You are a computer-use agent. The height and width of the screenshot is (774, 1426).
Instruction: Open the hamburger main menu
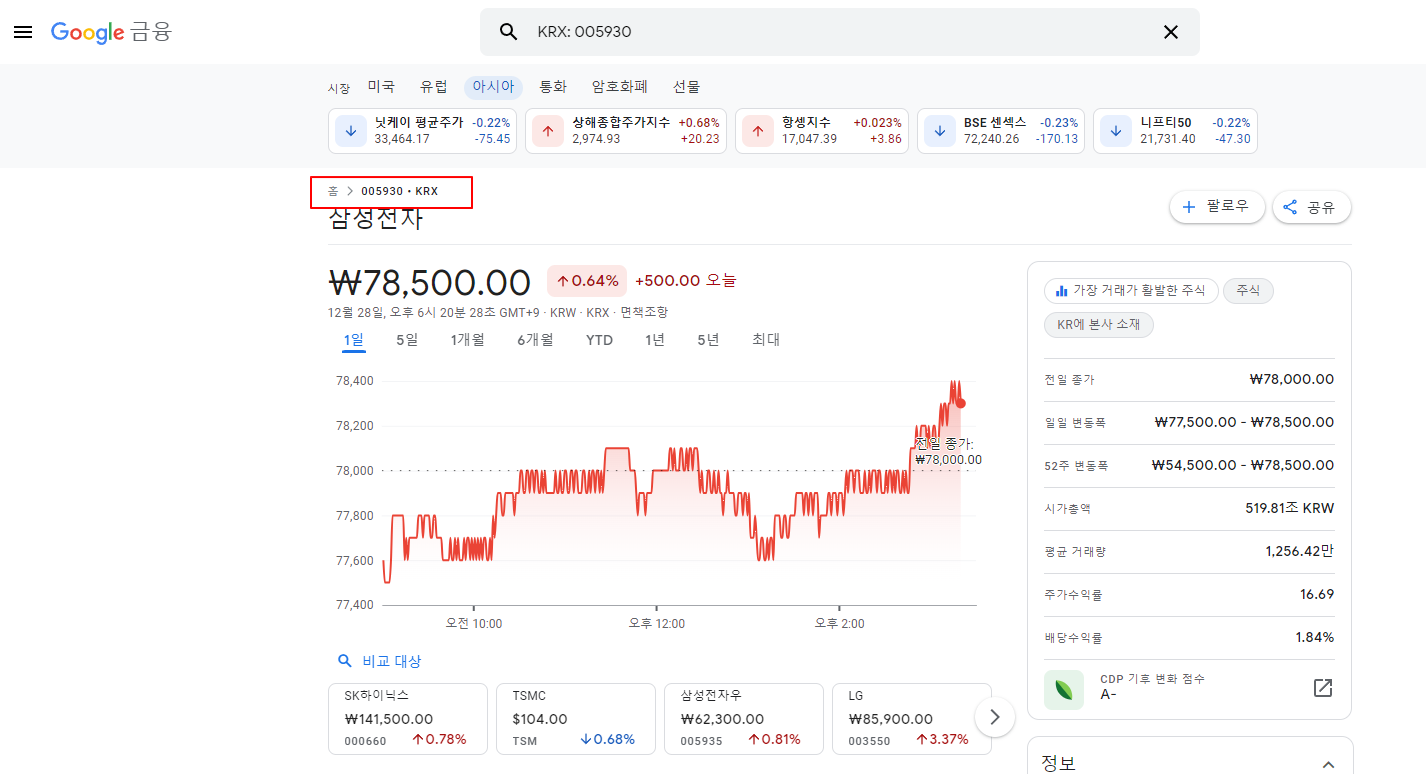pyautogui.click(x=23, y=32)
